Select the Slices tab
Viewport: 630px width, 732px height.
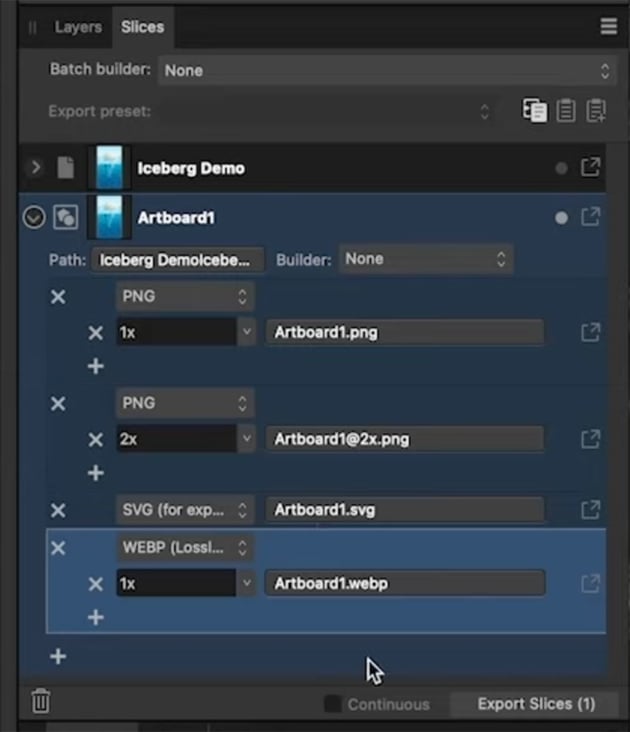coord(142,27)
